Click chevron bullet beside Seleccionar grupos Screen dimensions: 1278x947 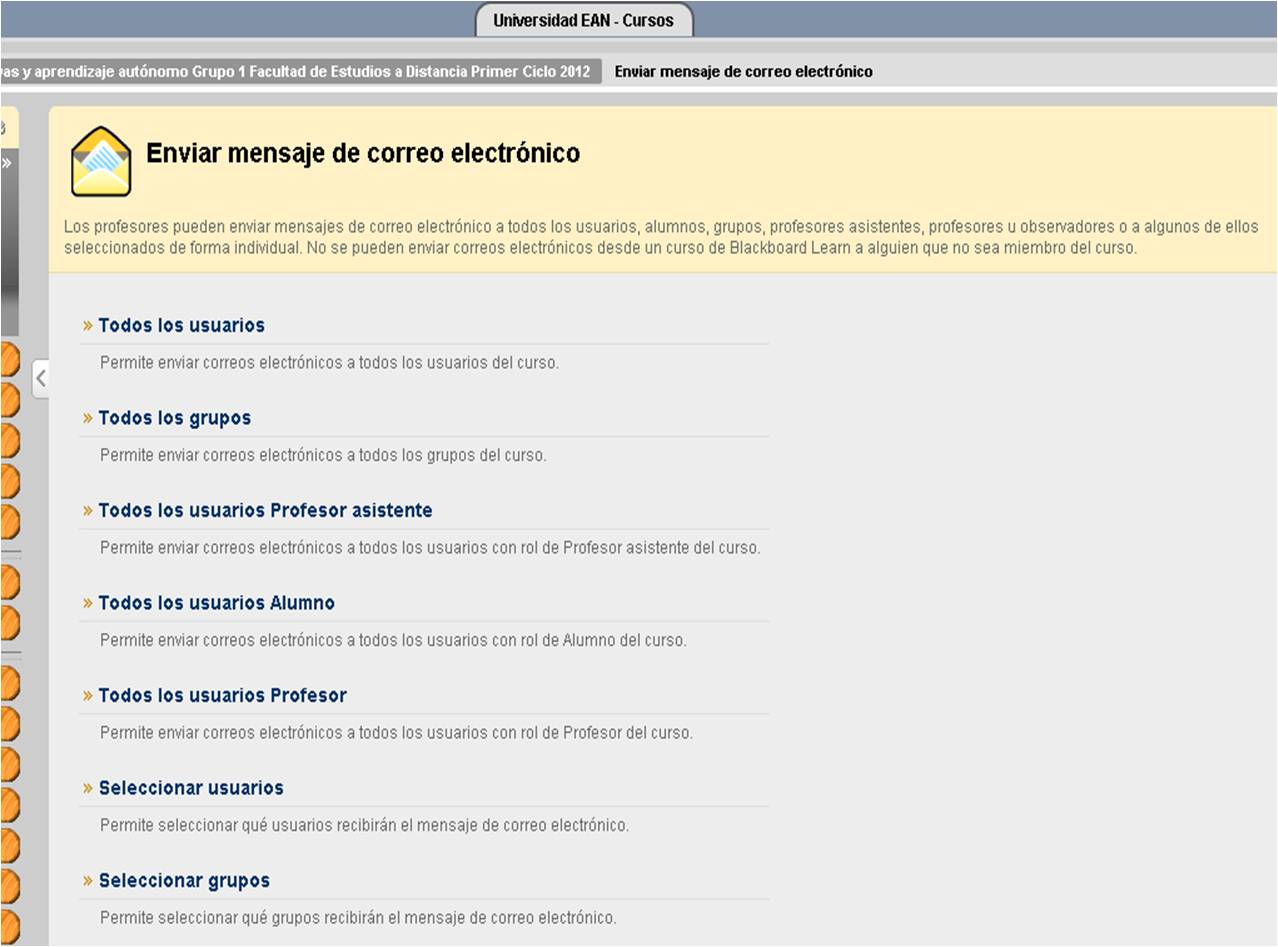[x=88, y=882]
